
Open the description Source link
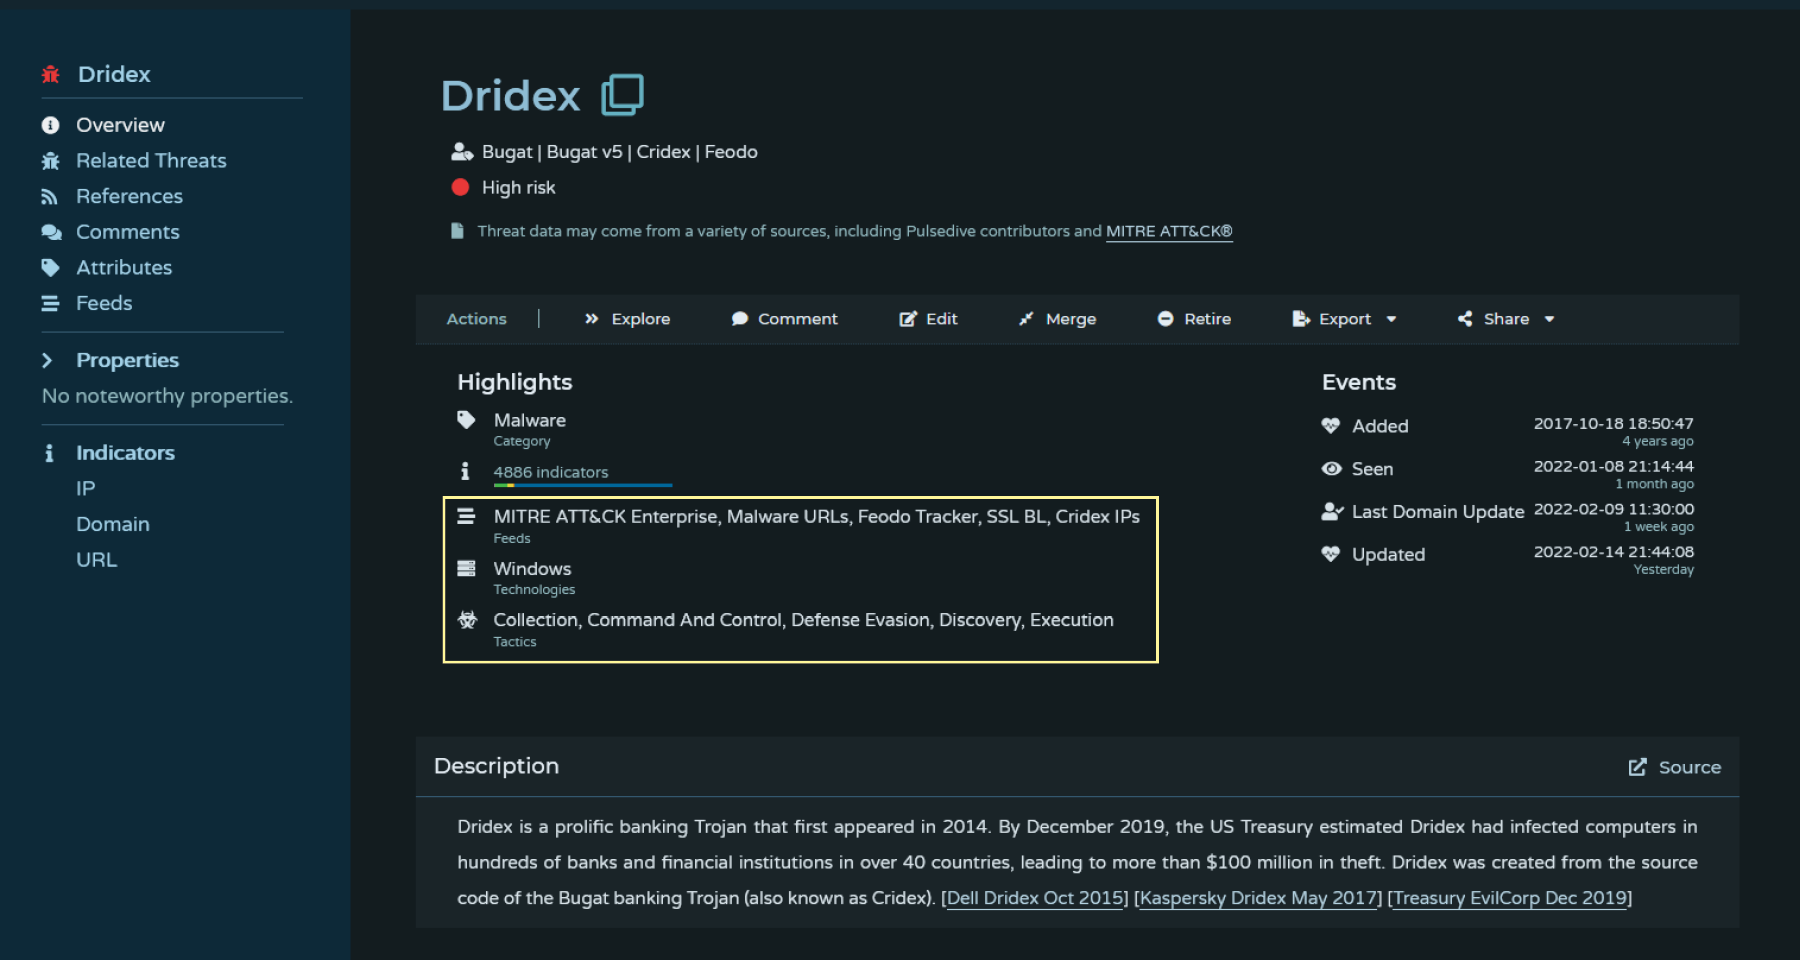pyautogui.click(x=1675, y=767)
